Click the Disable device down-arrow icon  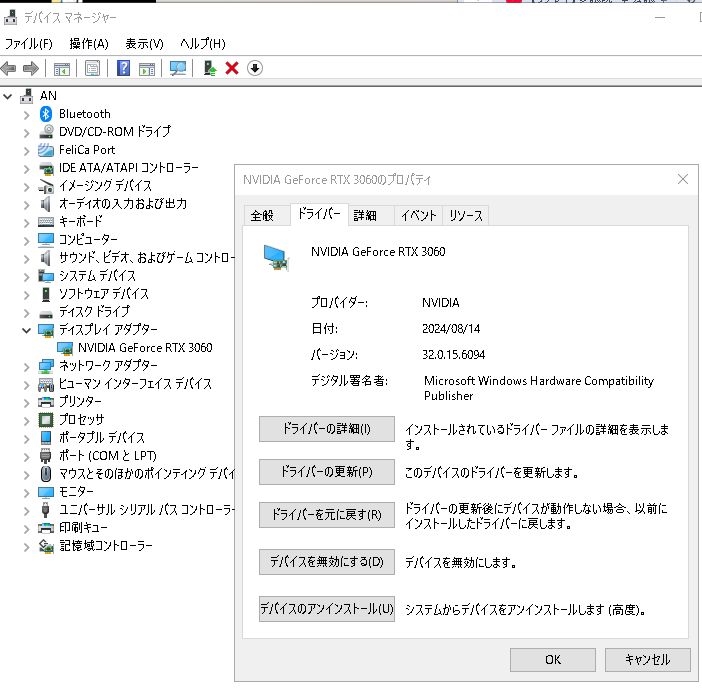pyautogui.click(x=255, y=68)
